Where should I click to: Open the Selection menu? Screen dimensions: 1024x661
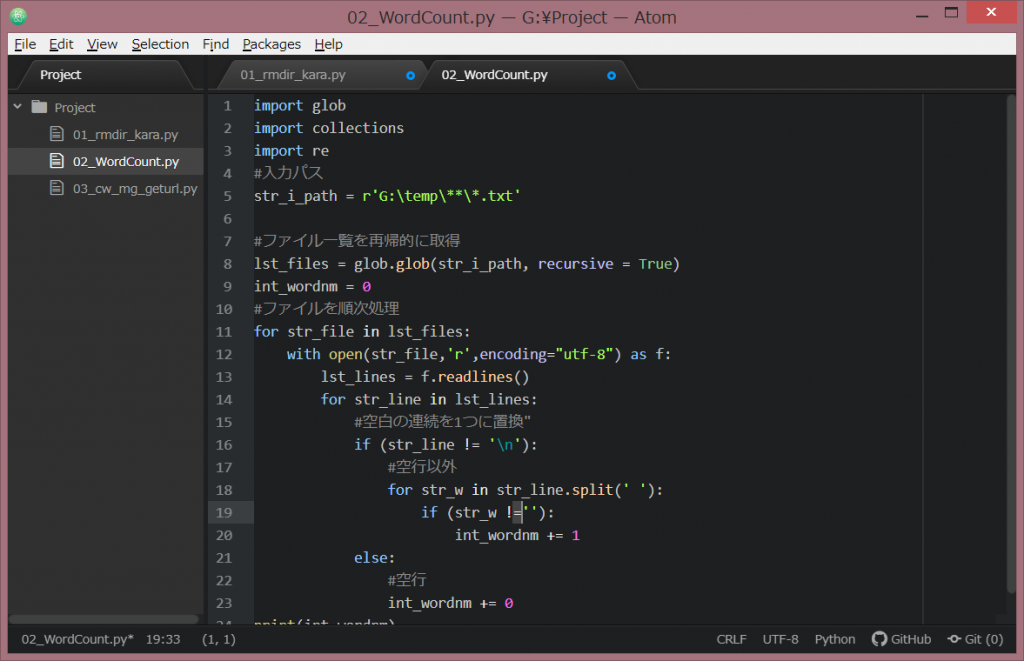[160, 44]
